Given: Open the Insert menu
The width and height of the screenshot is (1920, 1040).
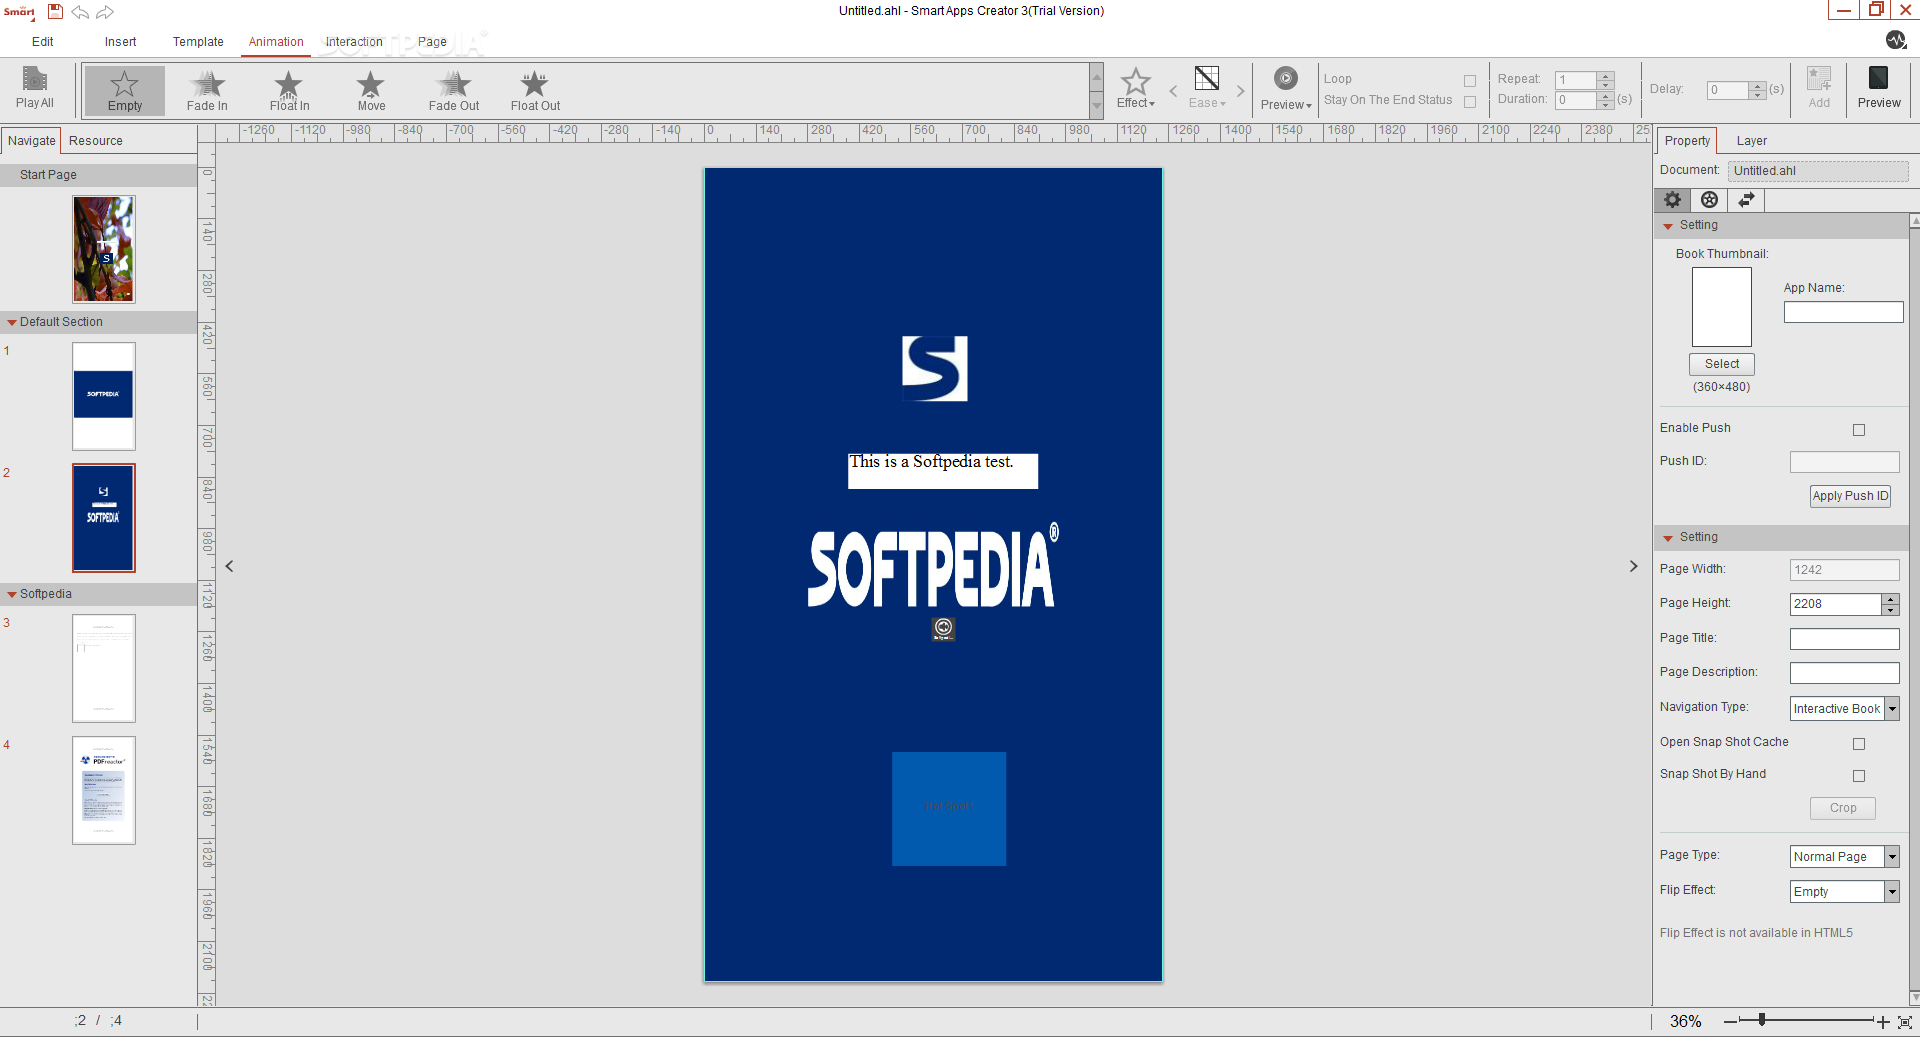Looking at the screenshot, I should [x=120, y=42].
